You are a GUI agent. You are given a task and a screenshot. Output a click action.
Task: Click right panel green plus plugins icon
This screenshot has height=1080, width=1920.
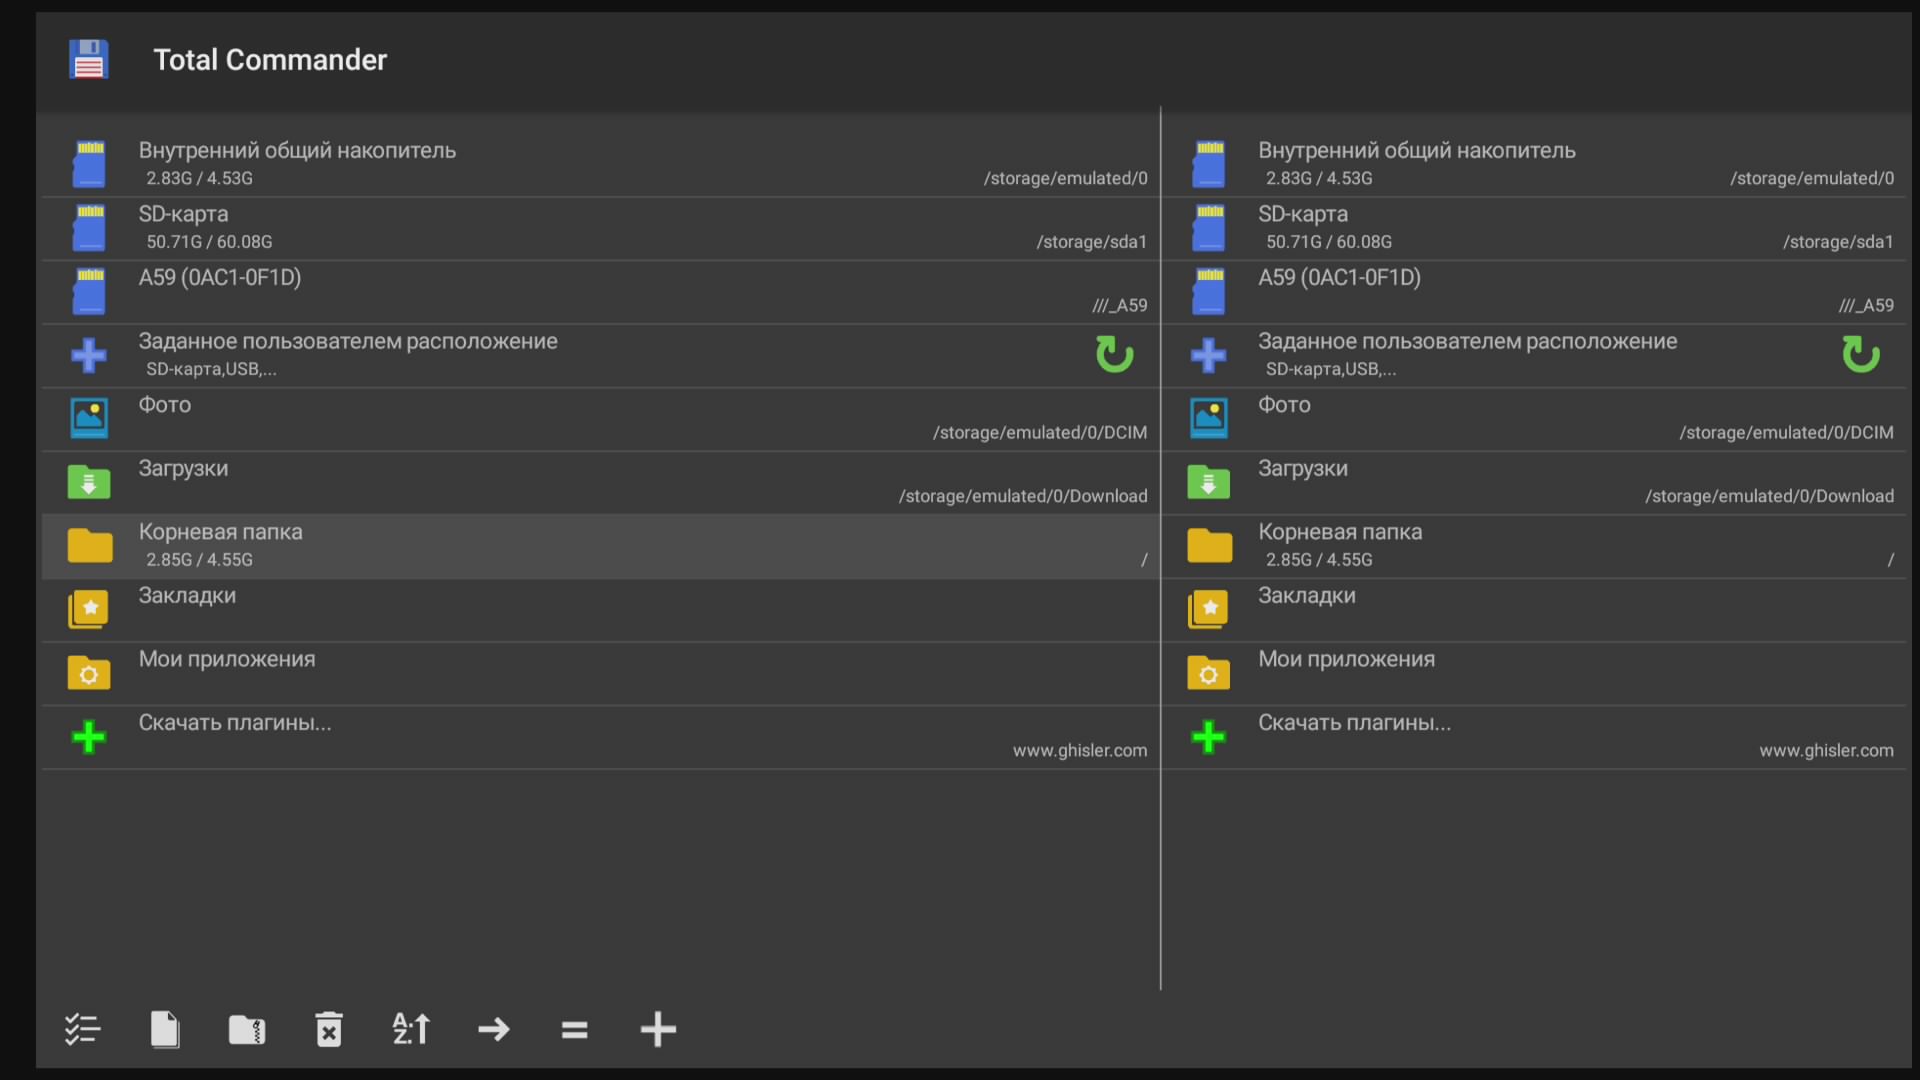(1209, 737)
